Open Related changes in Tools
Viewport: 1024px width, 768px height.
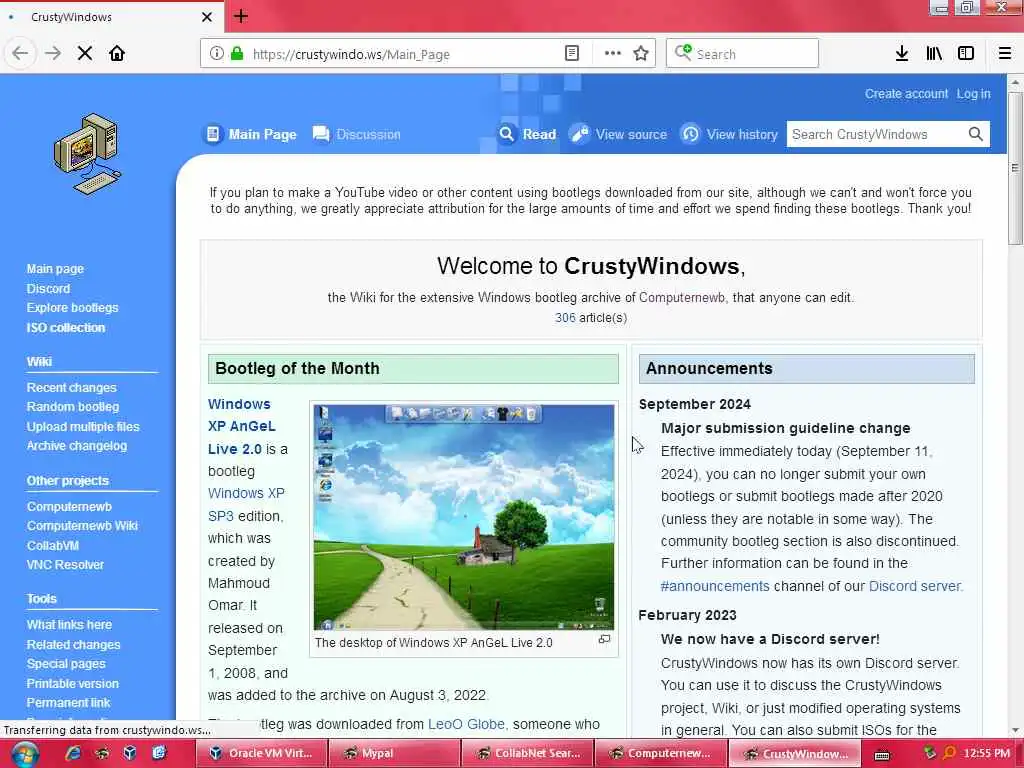click(73, 645)
